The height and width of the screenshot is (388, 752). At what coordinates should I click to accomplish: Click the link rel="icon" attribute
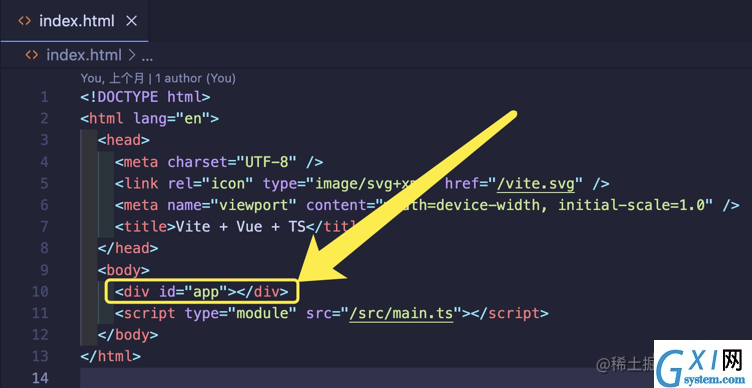[210, 183]
